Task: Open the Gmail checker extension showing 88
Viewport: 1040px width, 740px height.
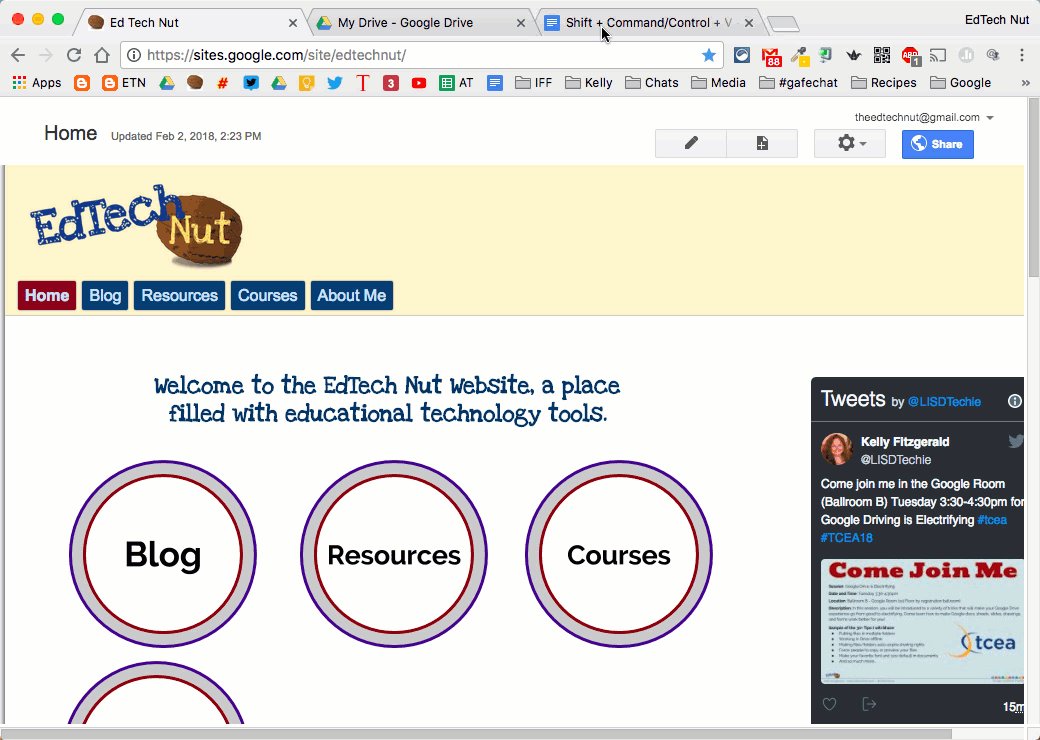Action: tap(771, 56)
